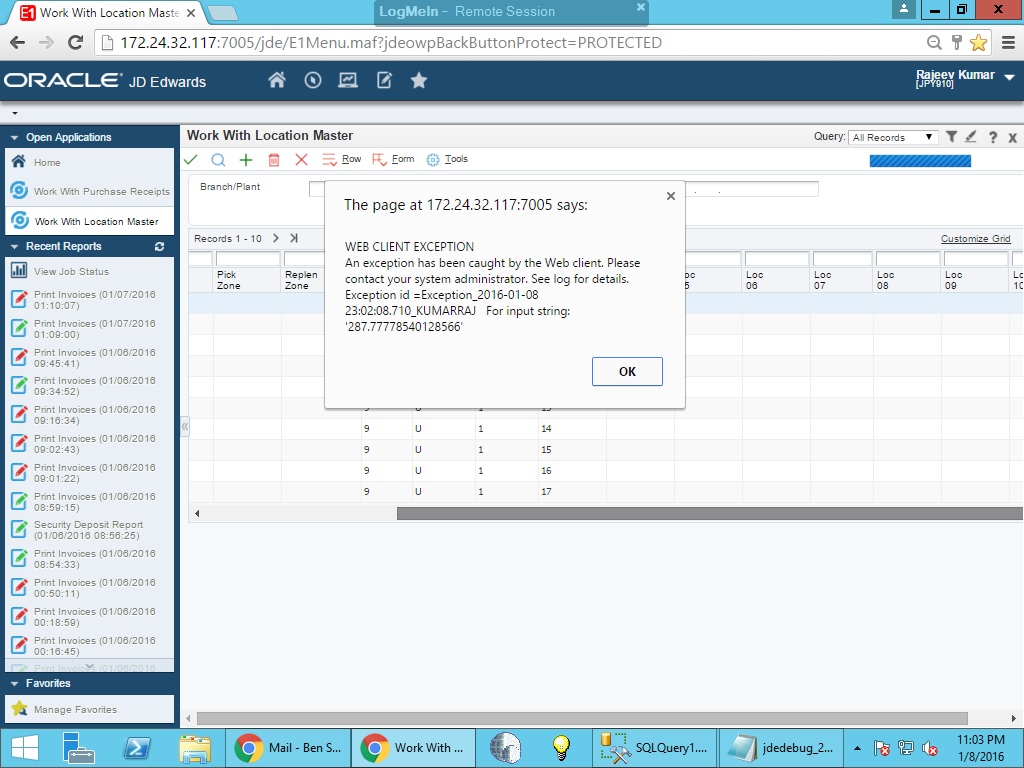Open PowerShell from the taskbar

(137, 748)
